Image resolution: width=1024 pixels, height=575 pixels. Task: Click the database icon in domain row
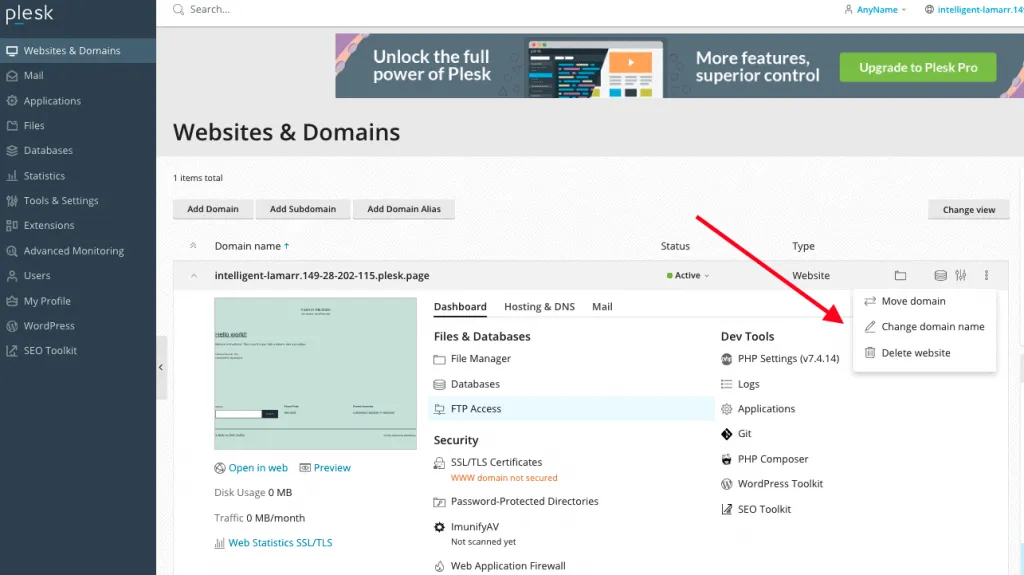pyautogui.click(x=940, y=276)
